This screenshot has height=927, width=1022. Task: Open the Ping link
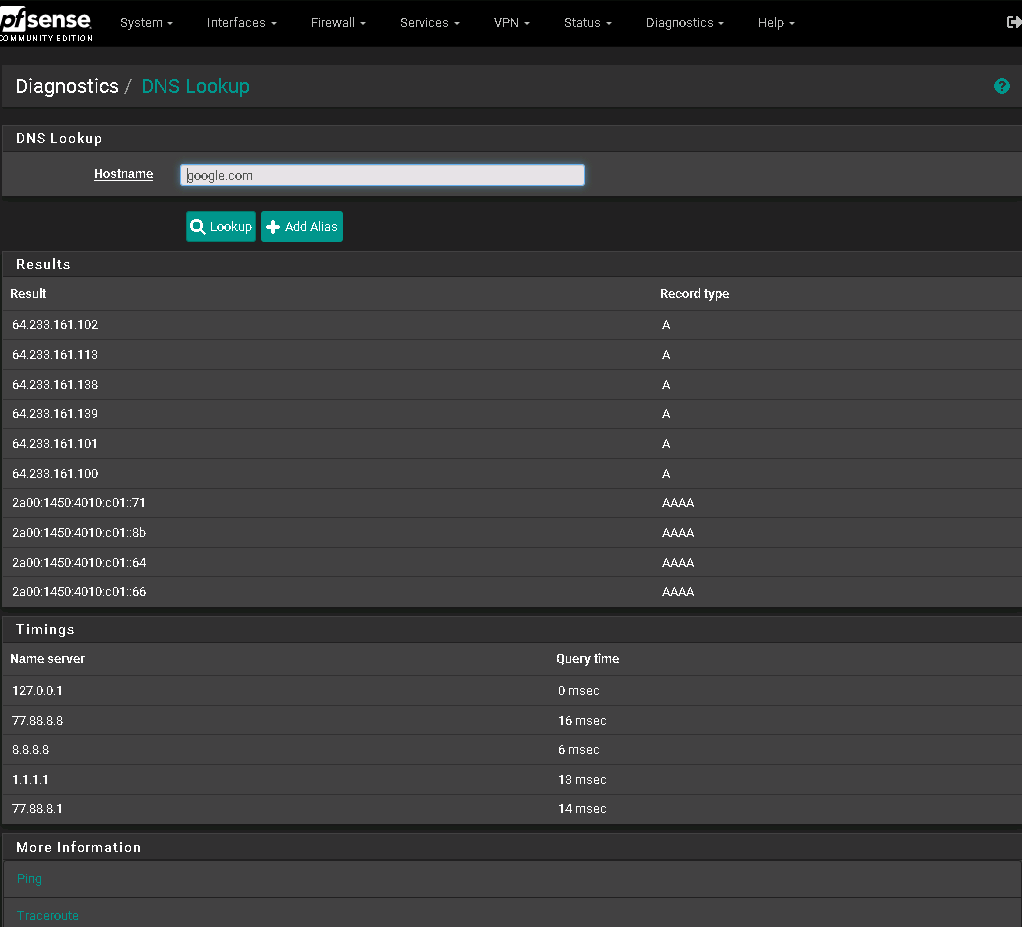[29, 879]
